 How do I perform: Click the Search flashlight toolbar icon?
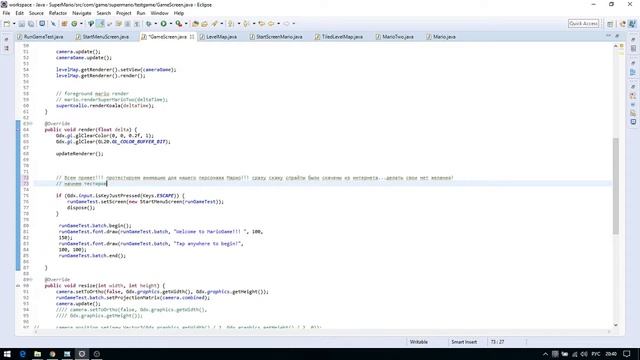214,24
